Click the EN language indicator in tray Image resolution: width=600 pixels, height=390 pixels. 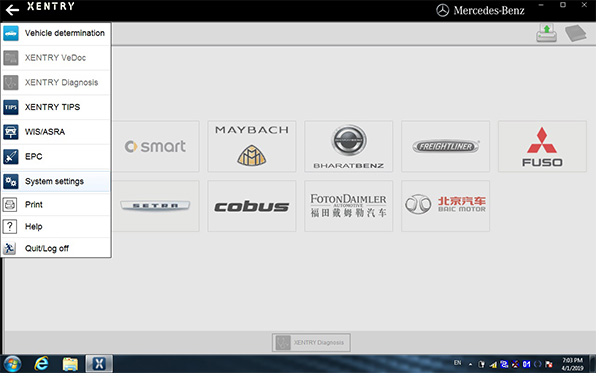pyautogui.click(x=458, y=363)
